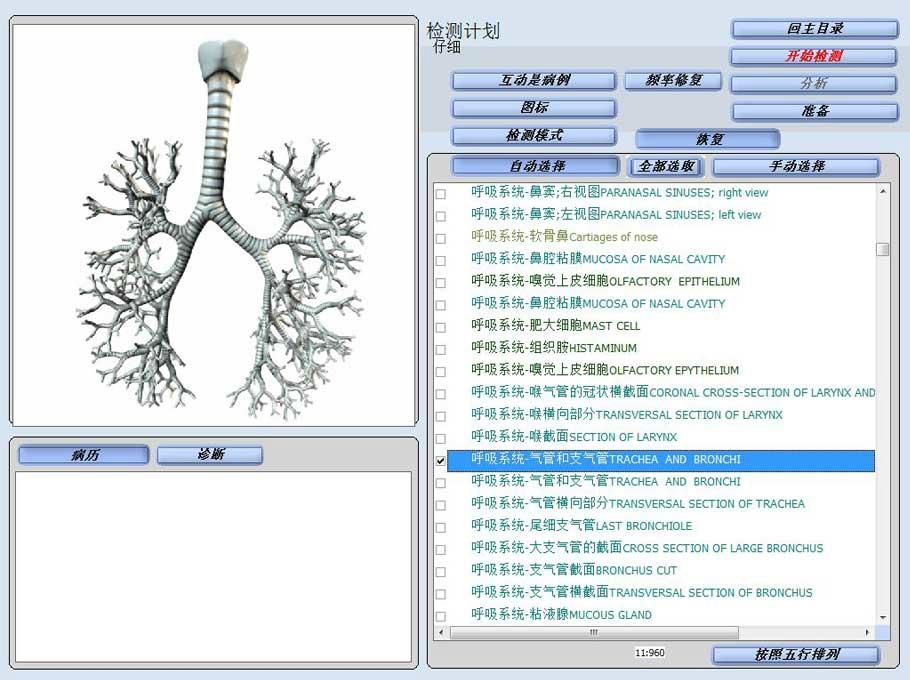Uncheck the highlighted TRACHEA AND BRONCHI checkbox
Screen dimensions: 910x680
tap(441, 460)
